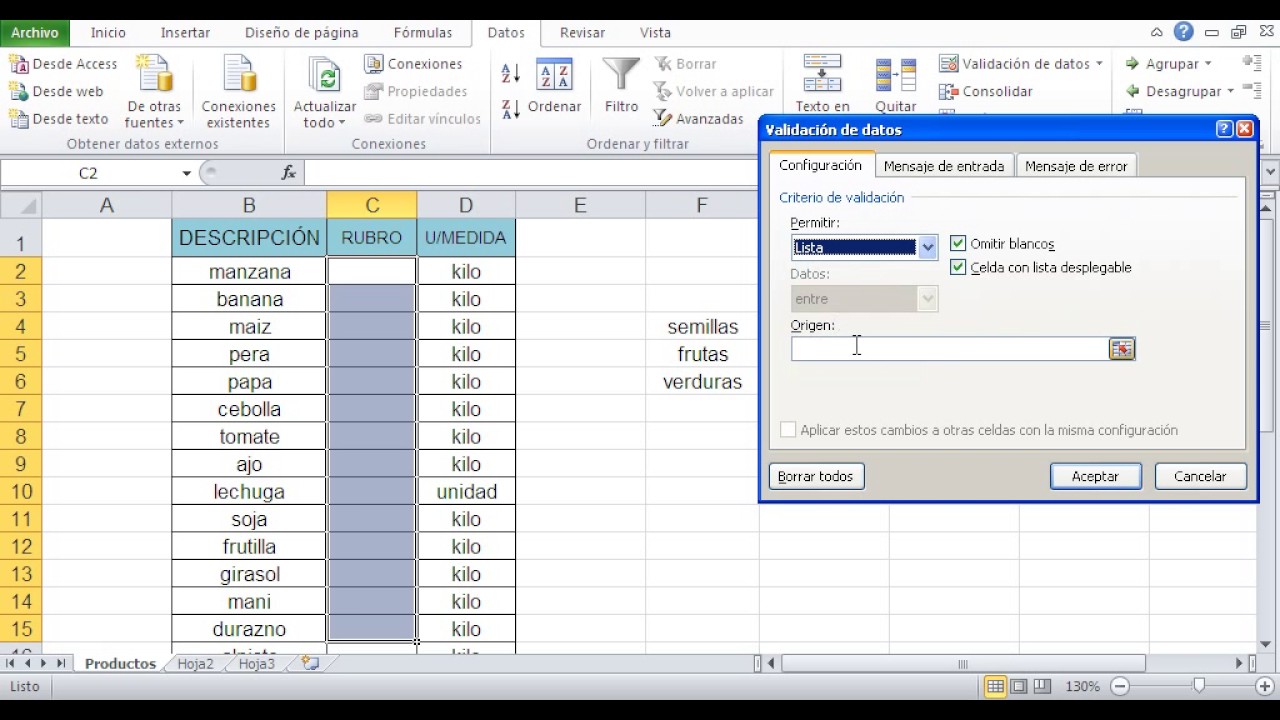Click the fx insert function icon
The width and height of the screenshot is (1280, 720).
point(289,173)
